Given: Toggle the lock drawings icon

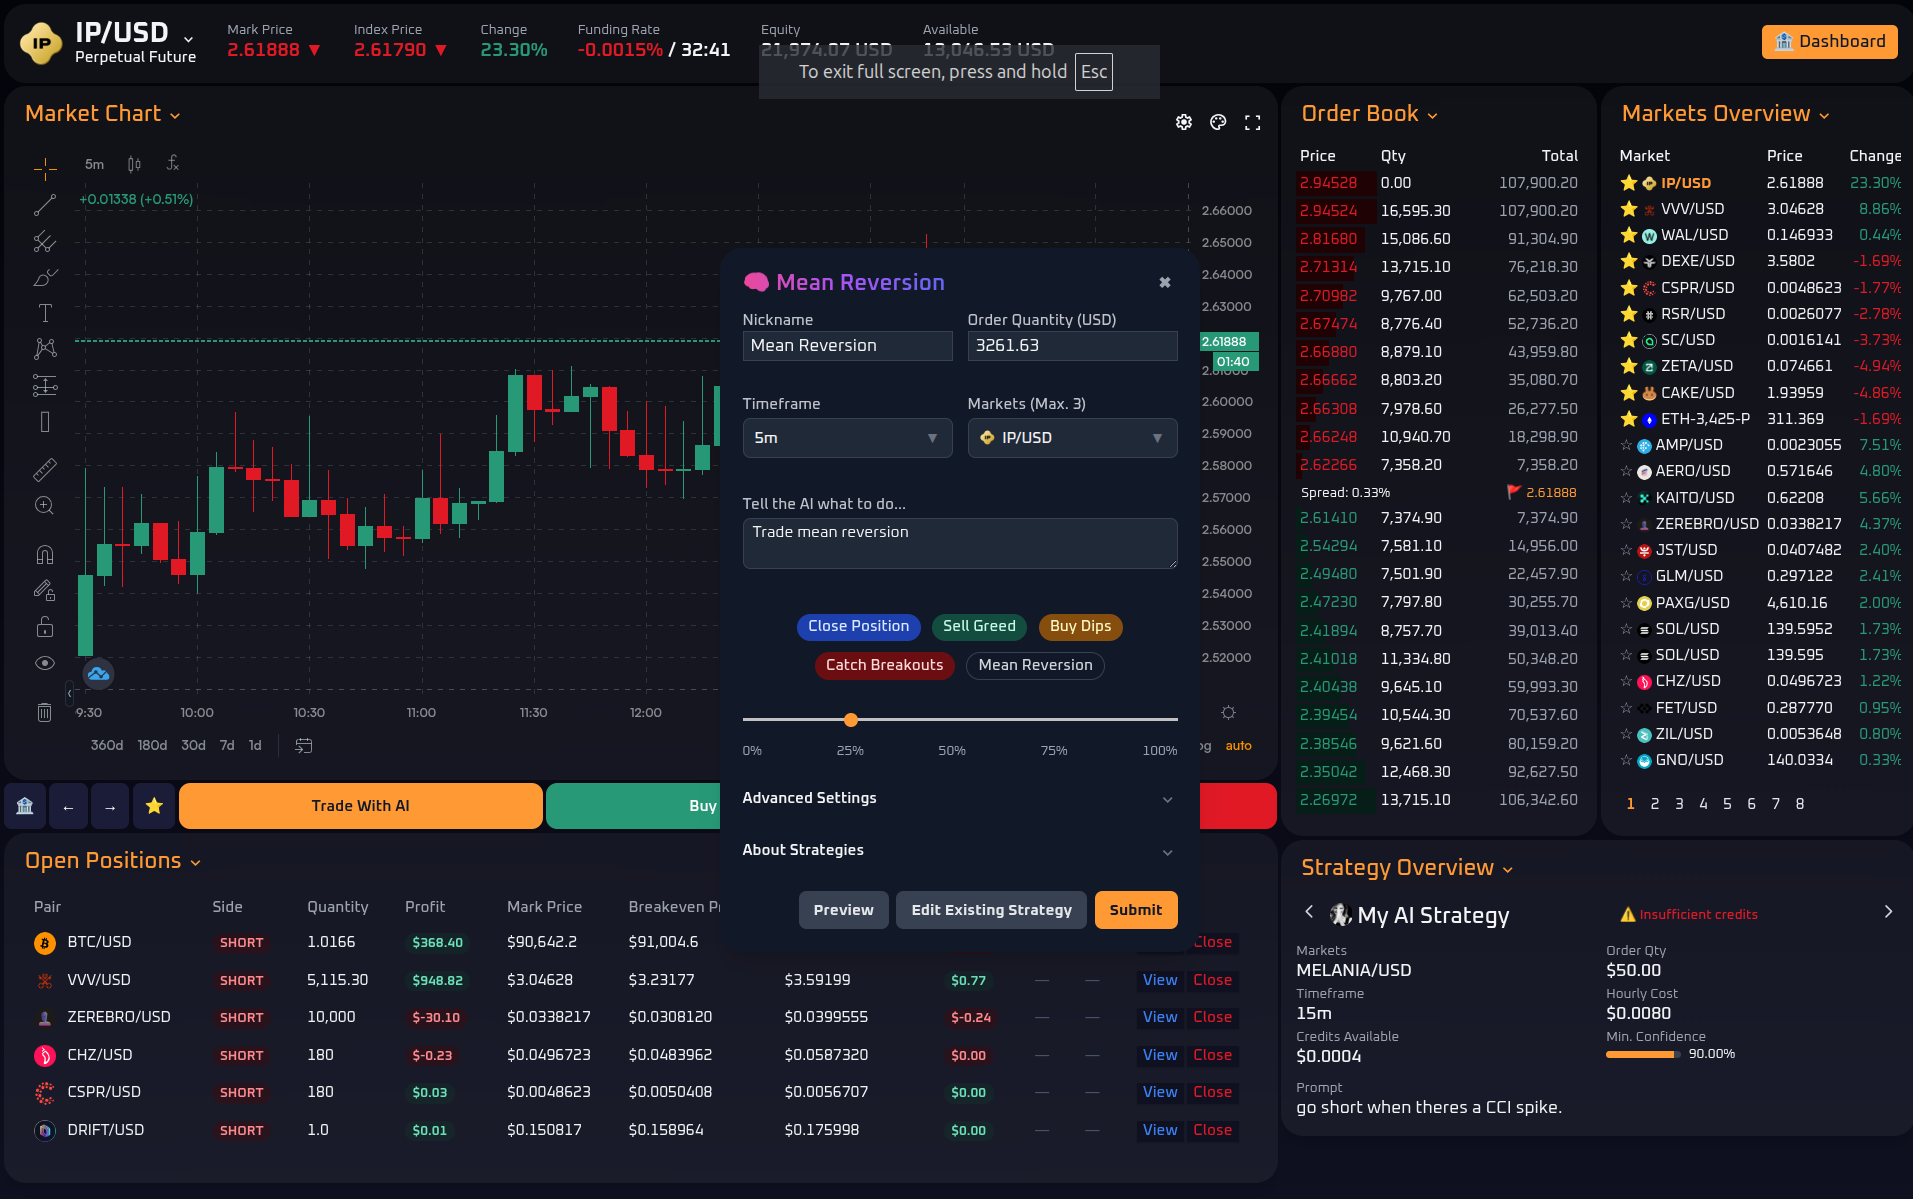Looking at the screenshot, I should coord(44,627).
